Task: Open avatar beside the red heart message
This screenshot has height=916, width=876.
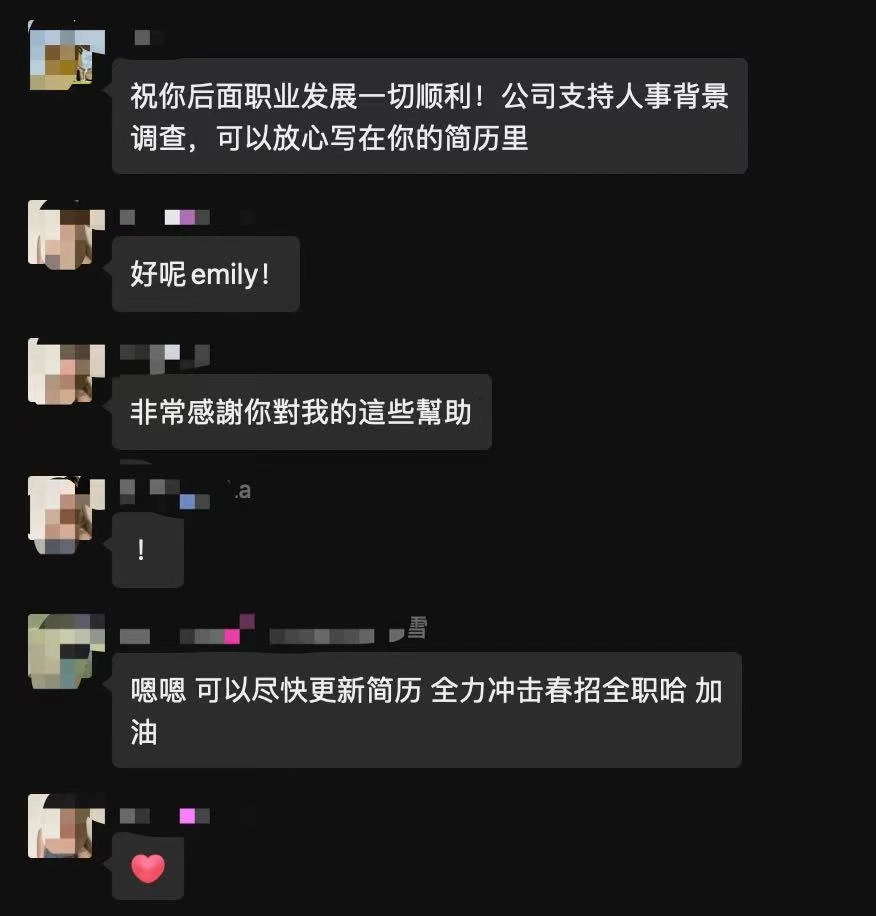Action: click(67, 825)
